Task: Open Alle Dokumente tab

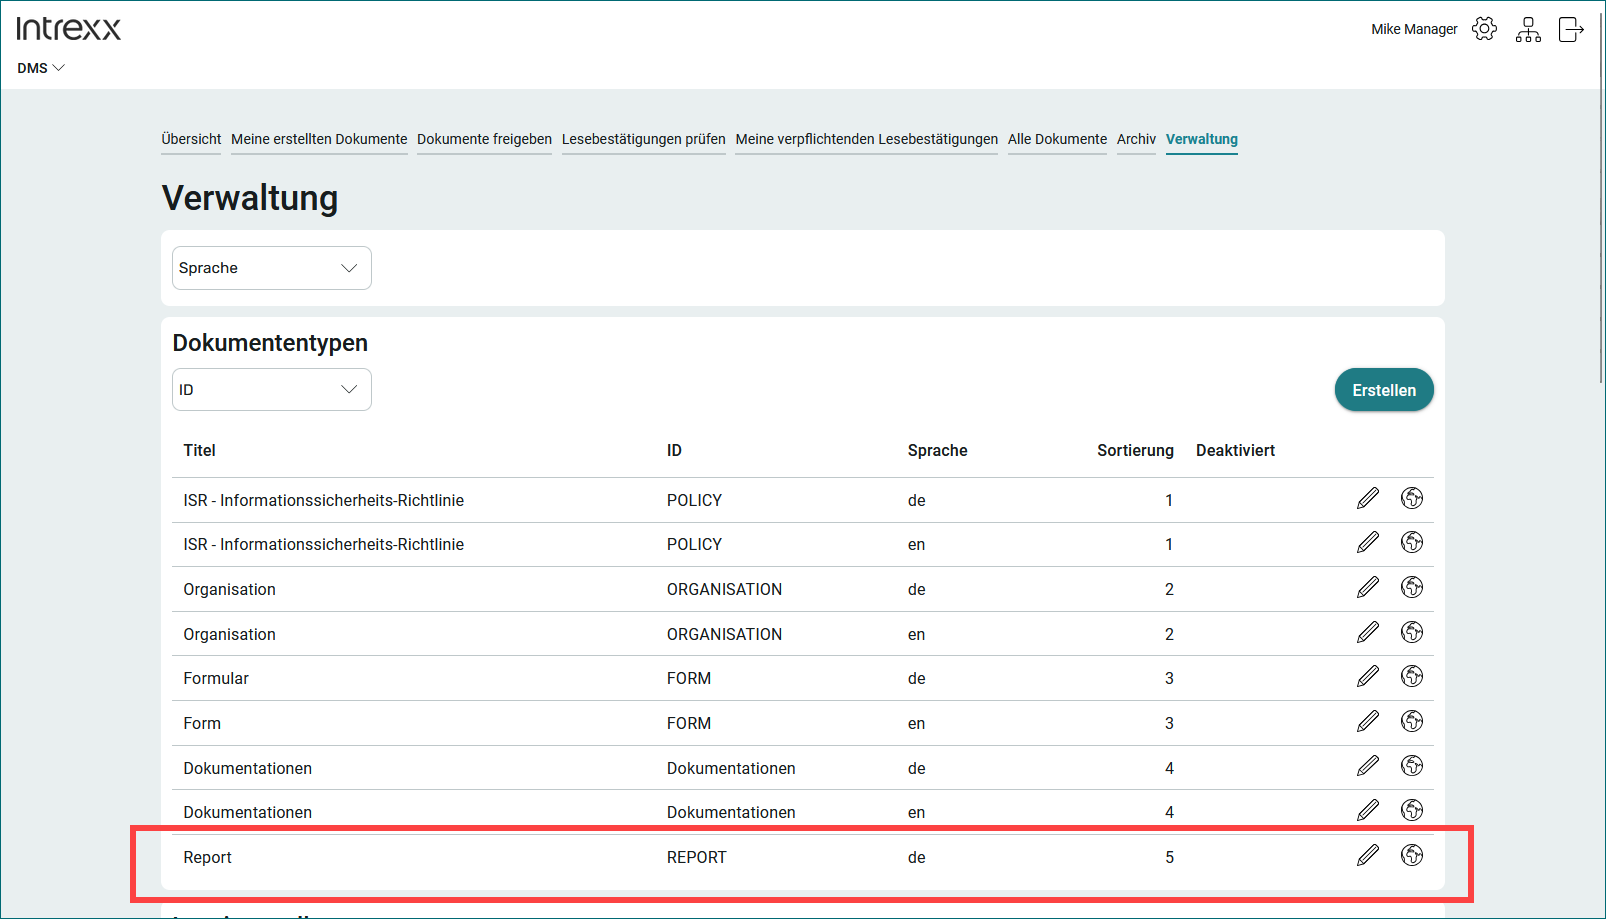Action: (1057, 139)
